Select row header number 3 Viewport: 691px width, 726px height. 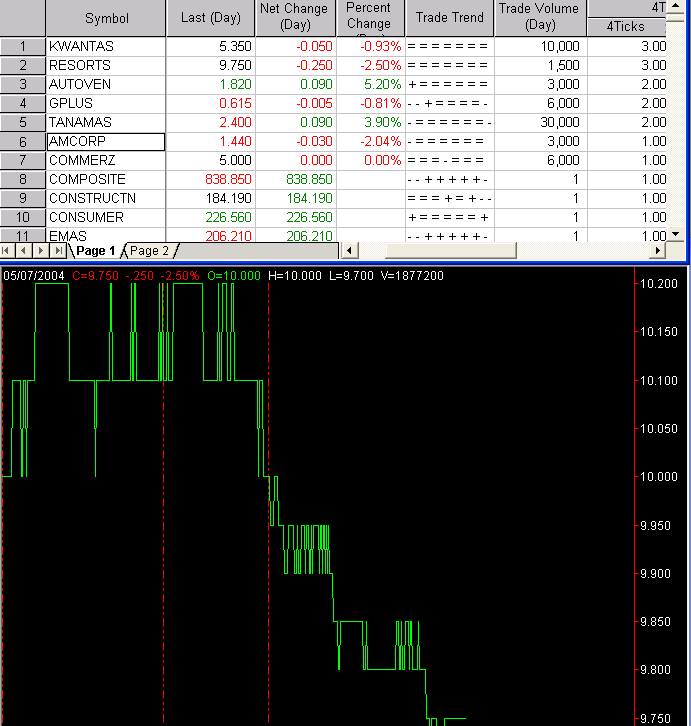23,84
